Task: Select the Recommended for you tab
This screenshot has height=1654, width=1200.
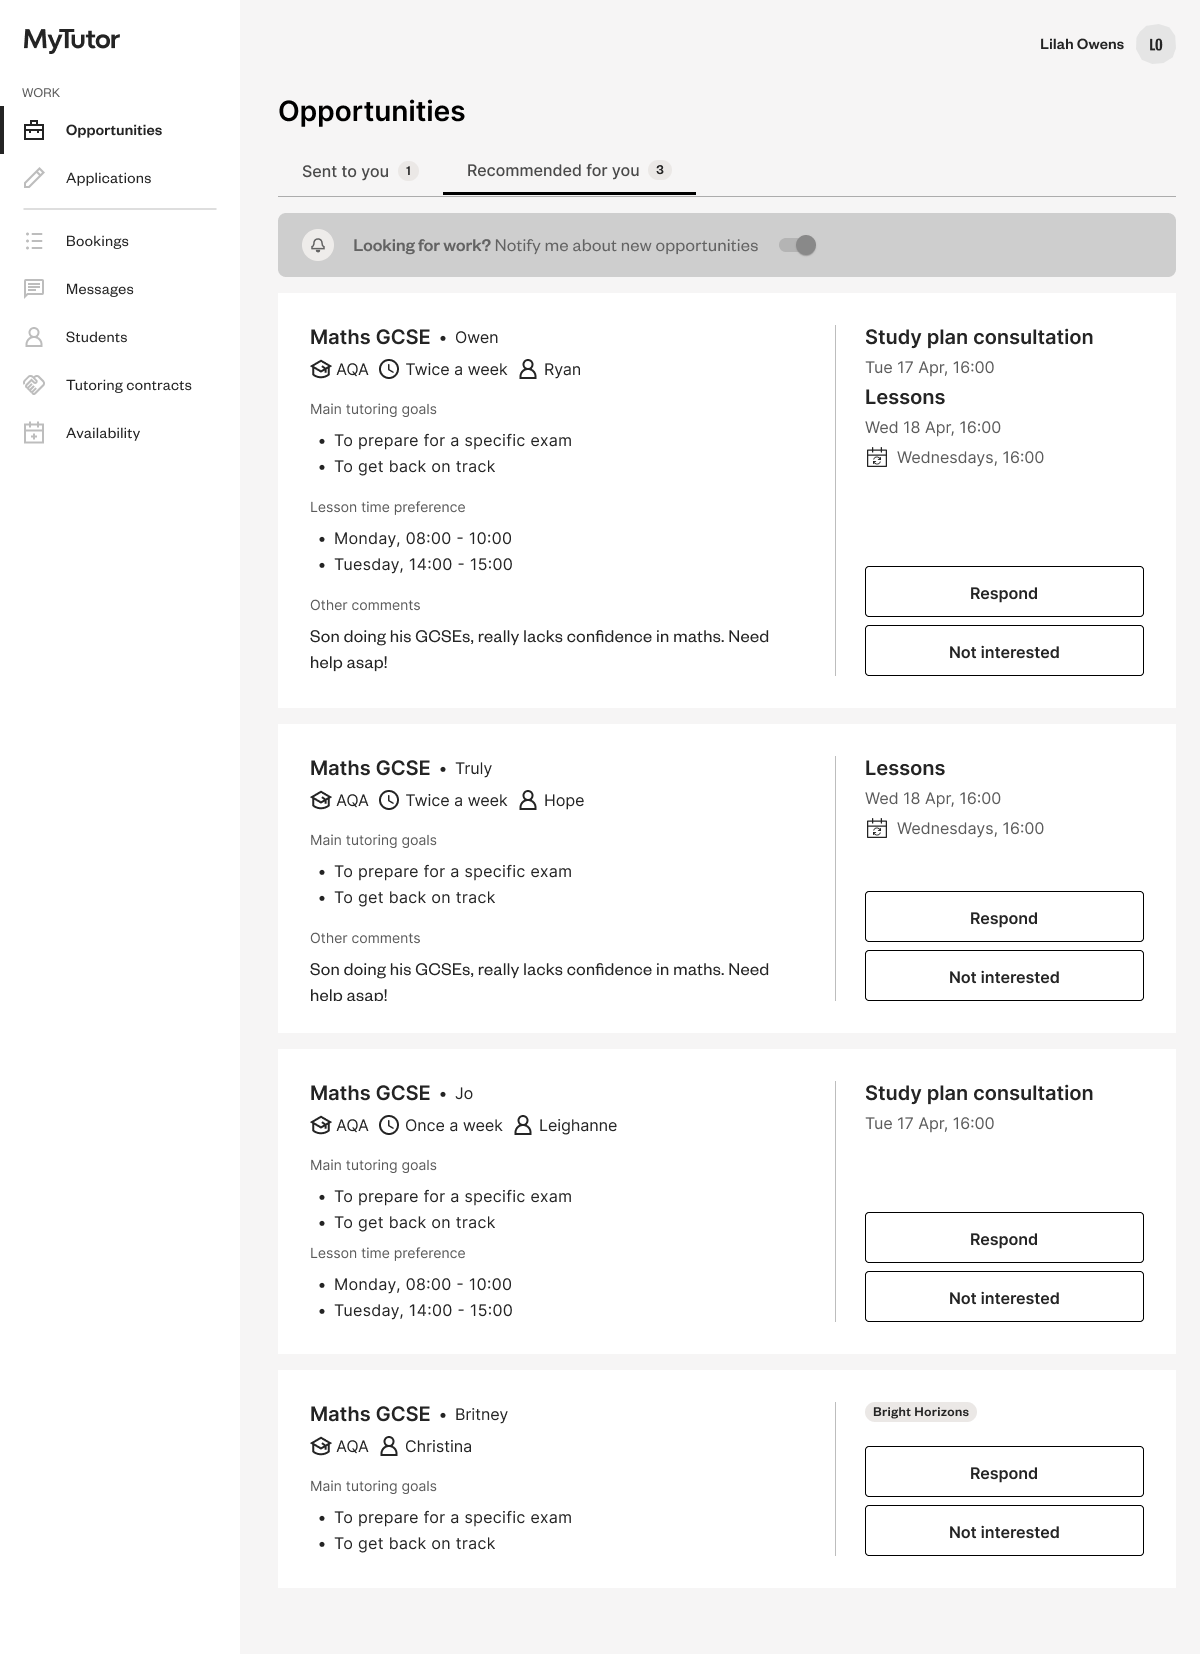Action: click(x=569, y=171)
